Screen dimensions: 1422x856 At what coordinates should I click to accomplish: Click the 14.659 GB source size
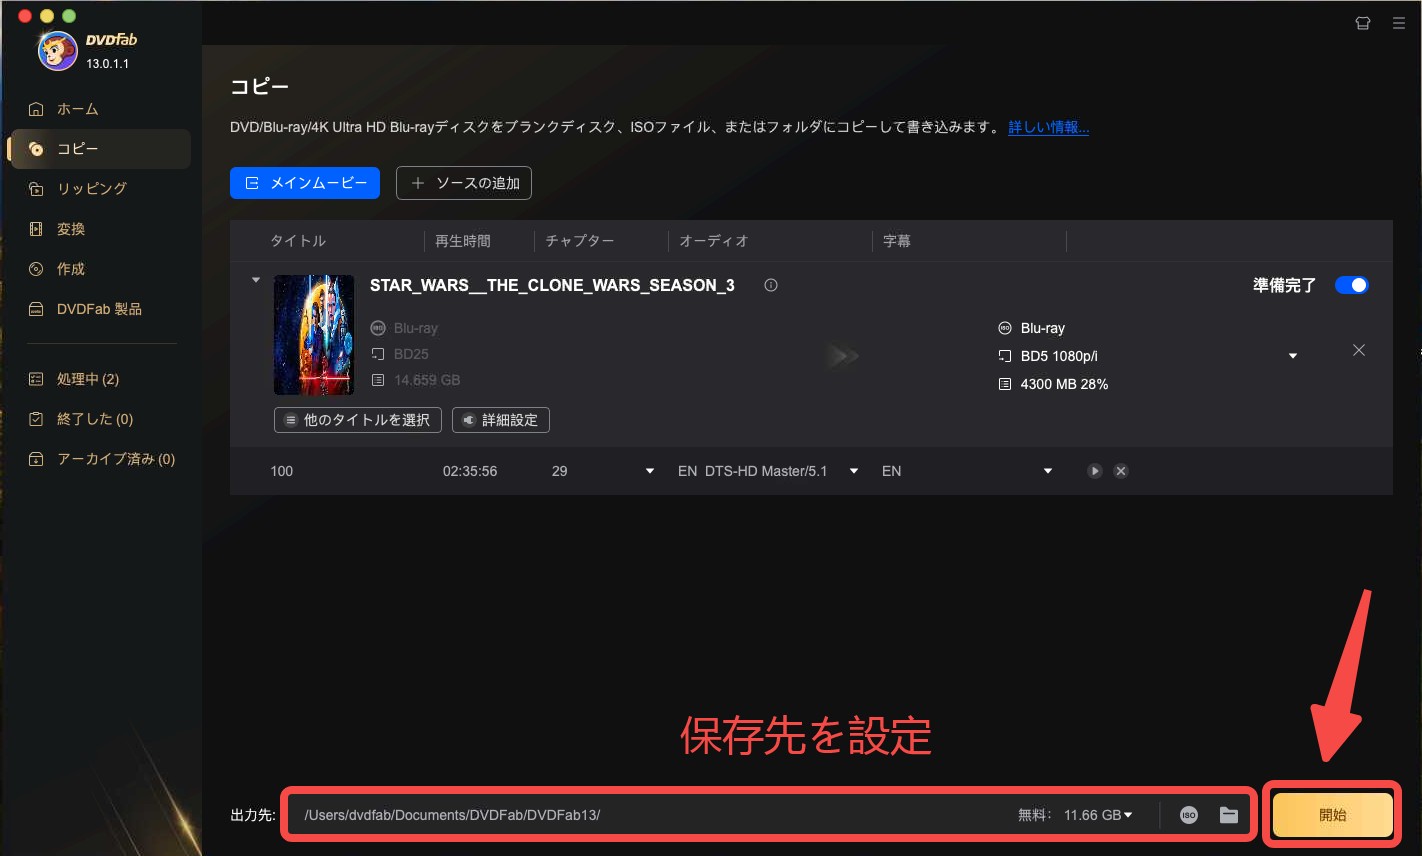pos(427,380)
